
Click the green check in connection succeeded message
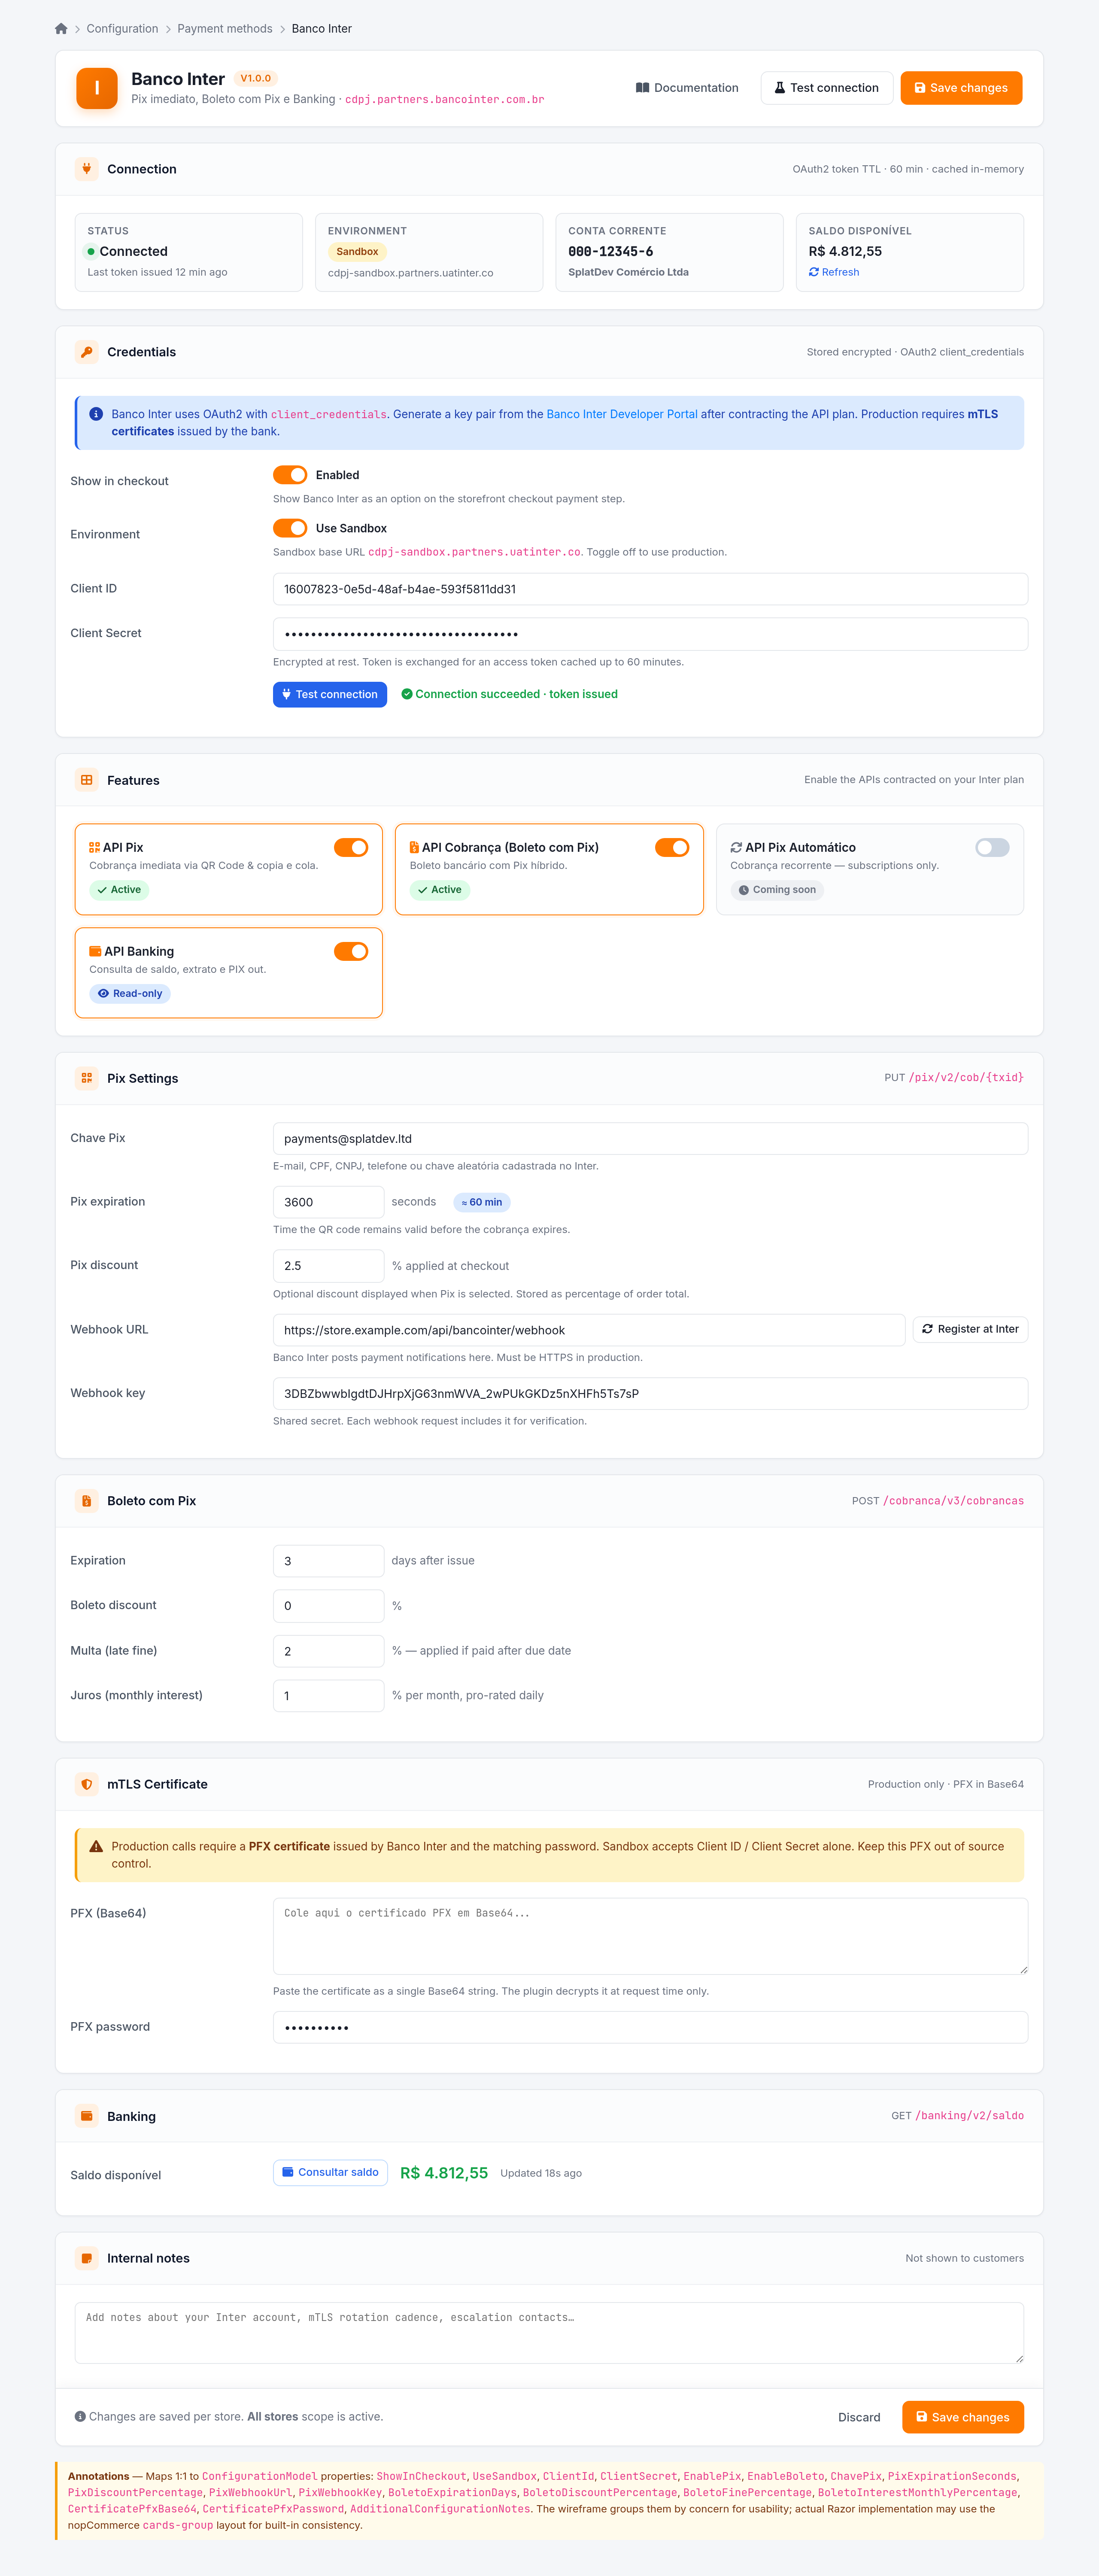[407, 694]
